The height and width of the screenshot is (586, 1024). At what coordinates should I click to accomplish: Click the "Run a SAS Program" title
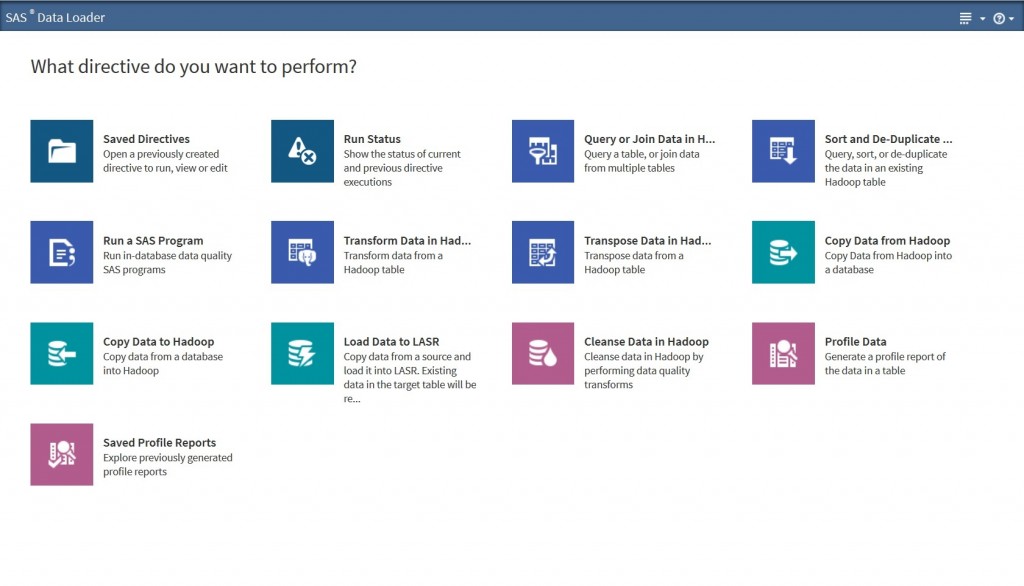coord(153,240)
